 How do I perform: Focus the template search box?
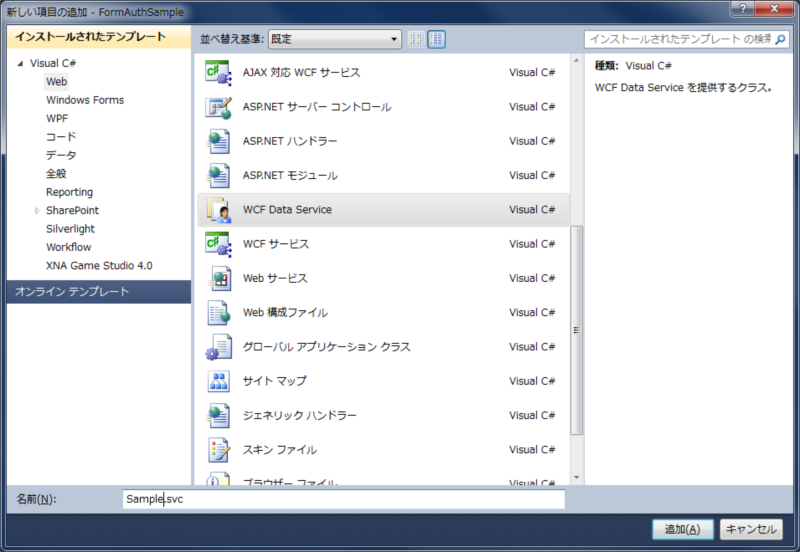pos(681,39)
